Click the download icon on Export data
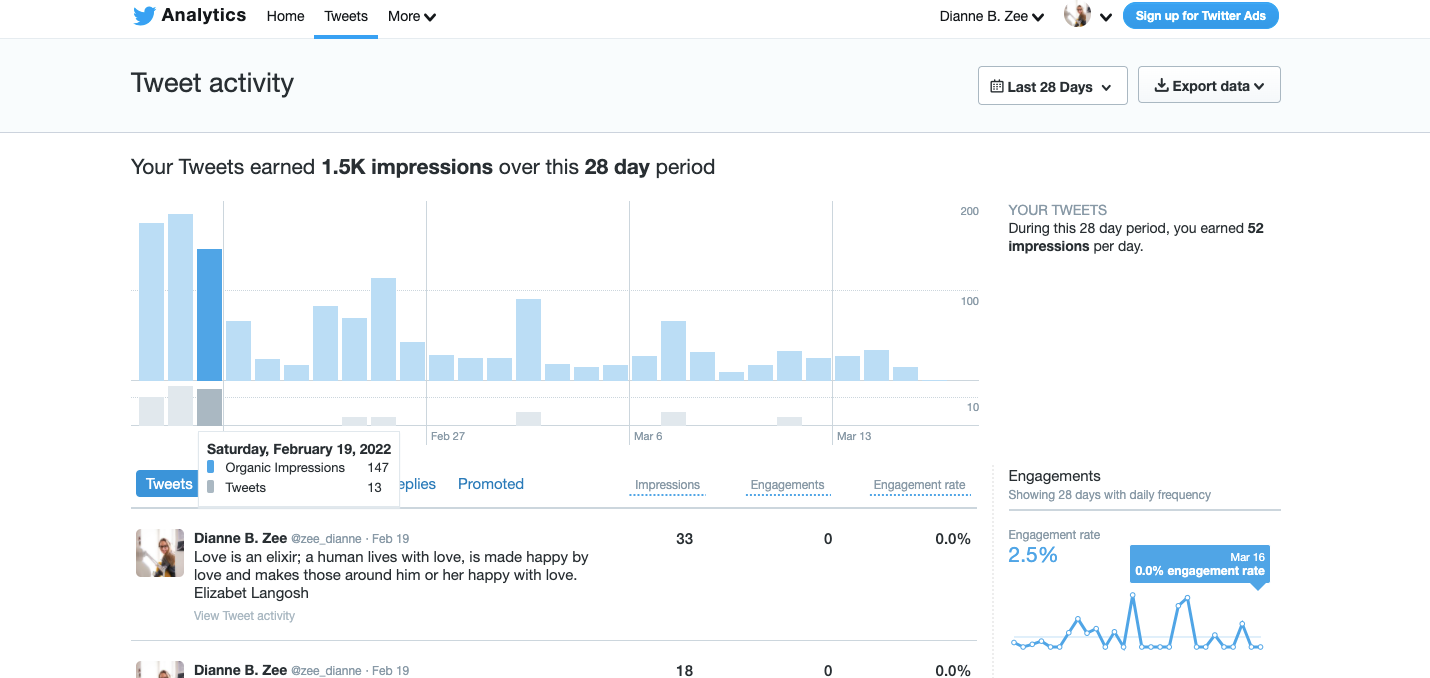Viewport: 1430px width, 678px height. click(1161, 85)
